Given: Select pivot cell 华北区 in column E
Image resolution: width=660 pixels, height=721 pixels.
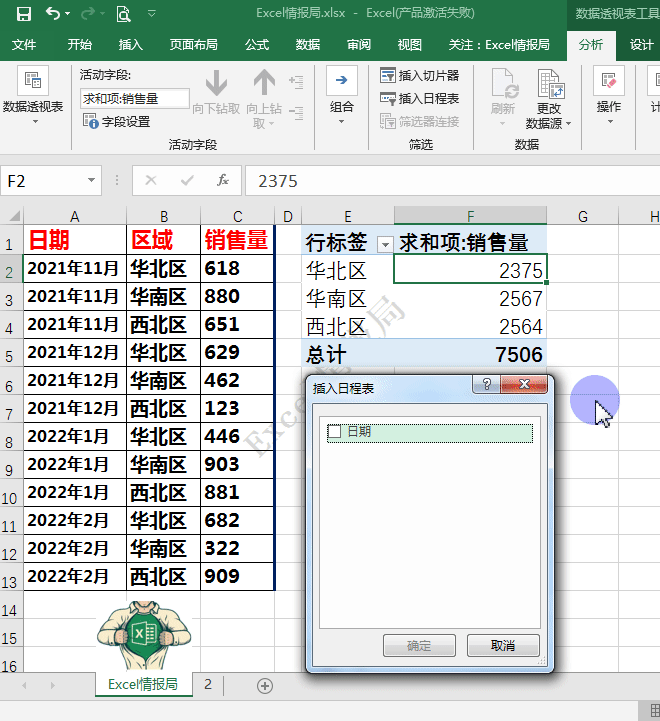Looking at the screenshot, I should tap(348, 270).
